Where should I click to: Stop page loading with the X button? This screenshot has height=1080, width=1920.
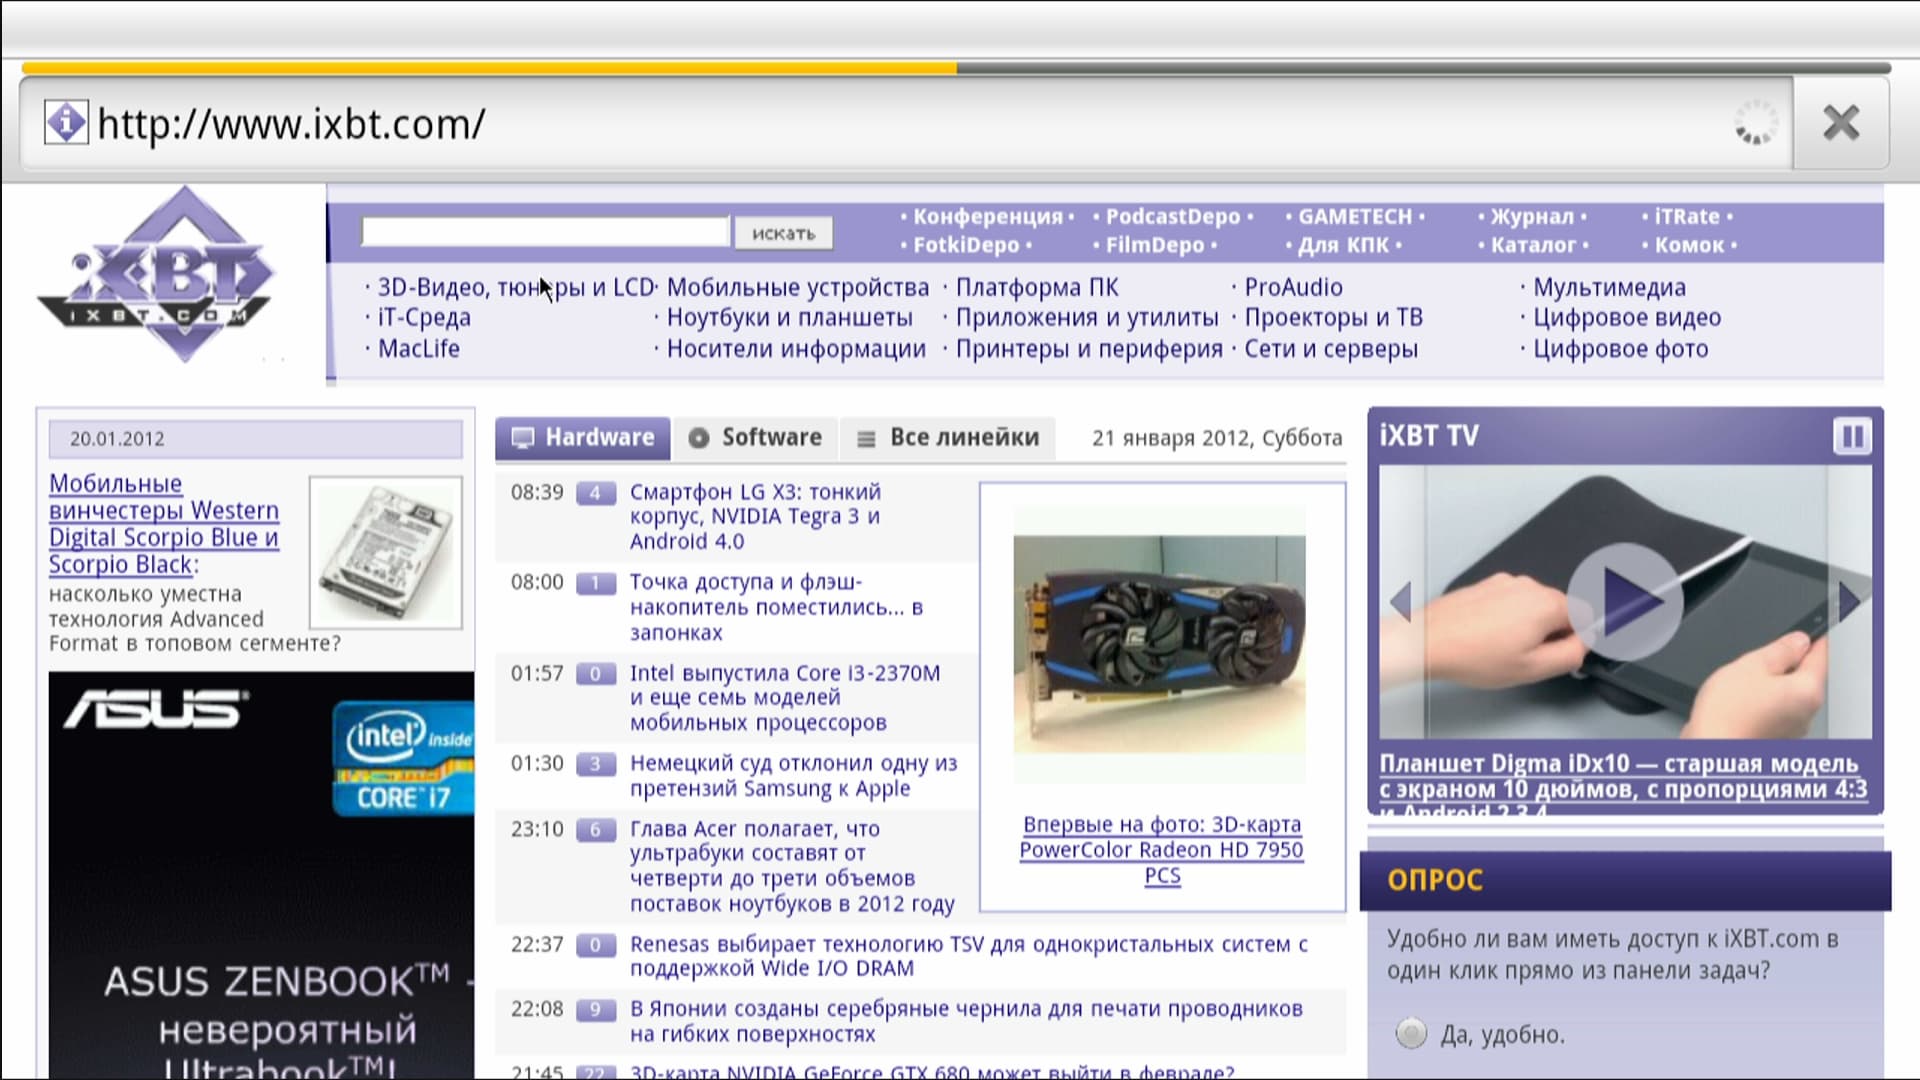coord(1840,123)
